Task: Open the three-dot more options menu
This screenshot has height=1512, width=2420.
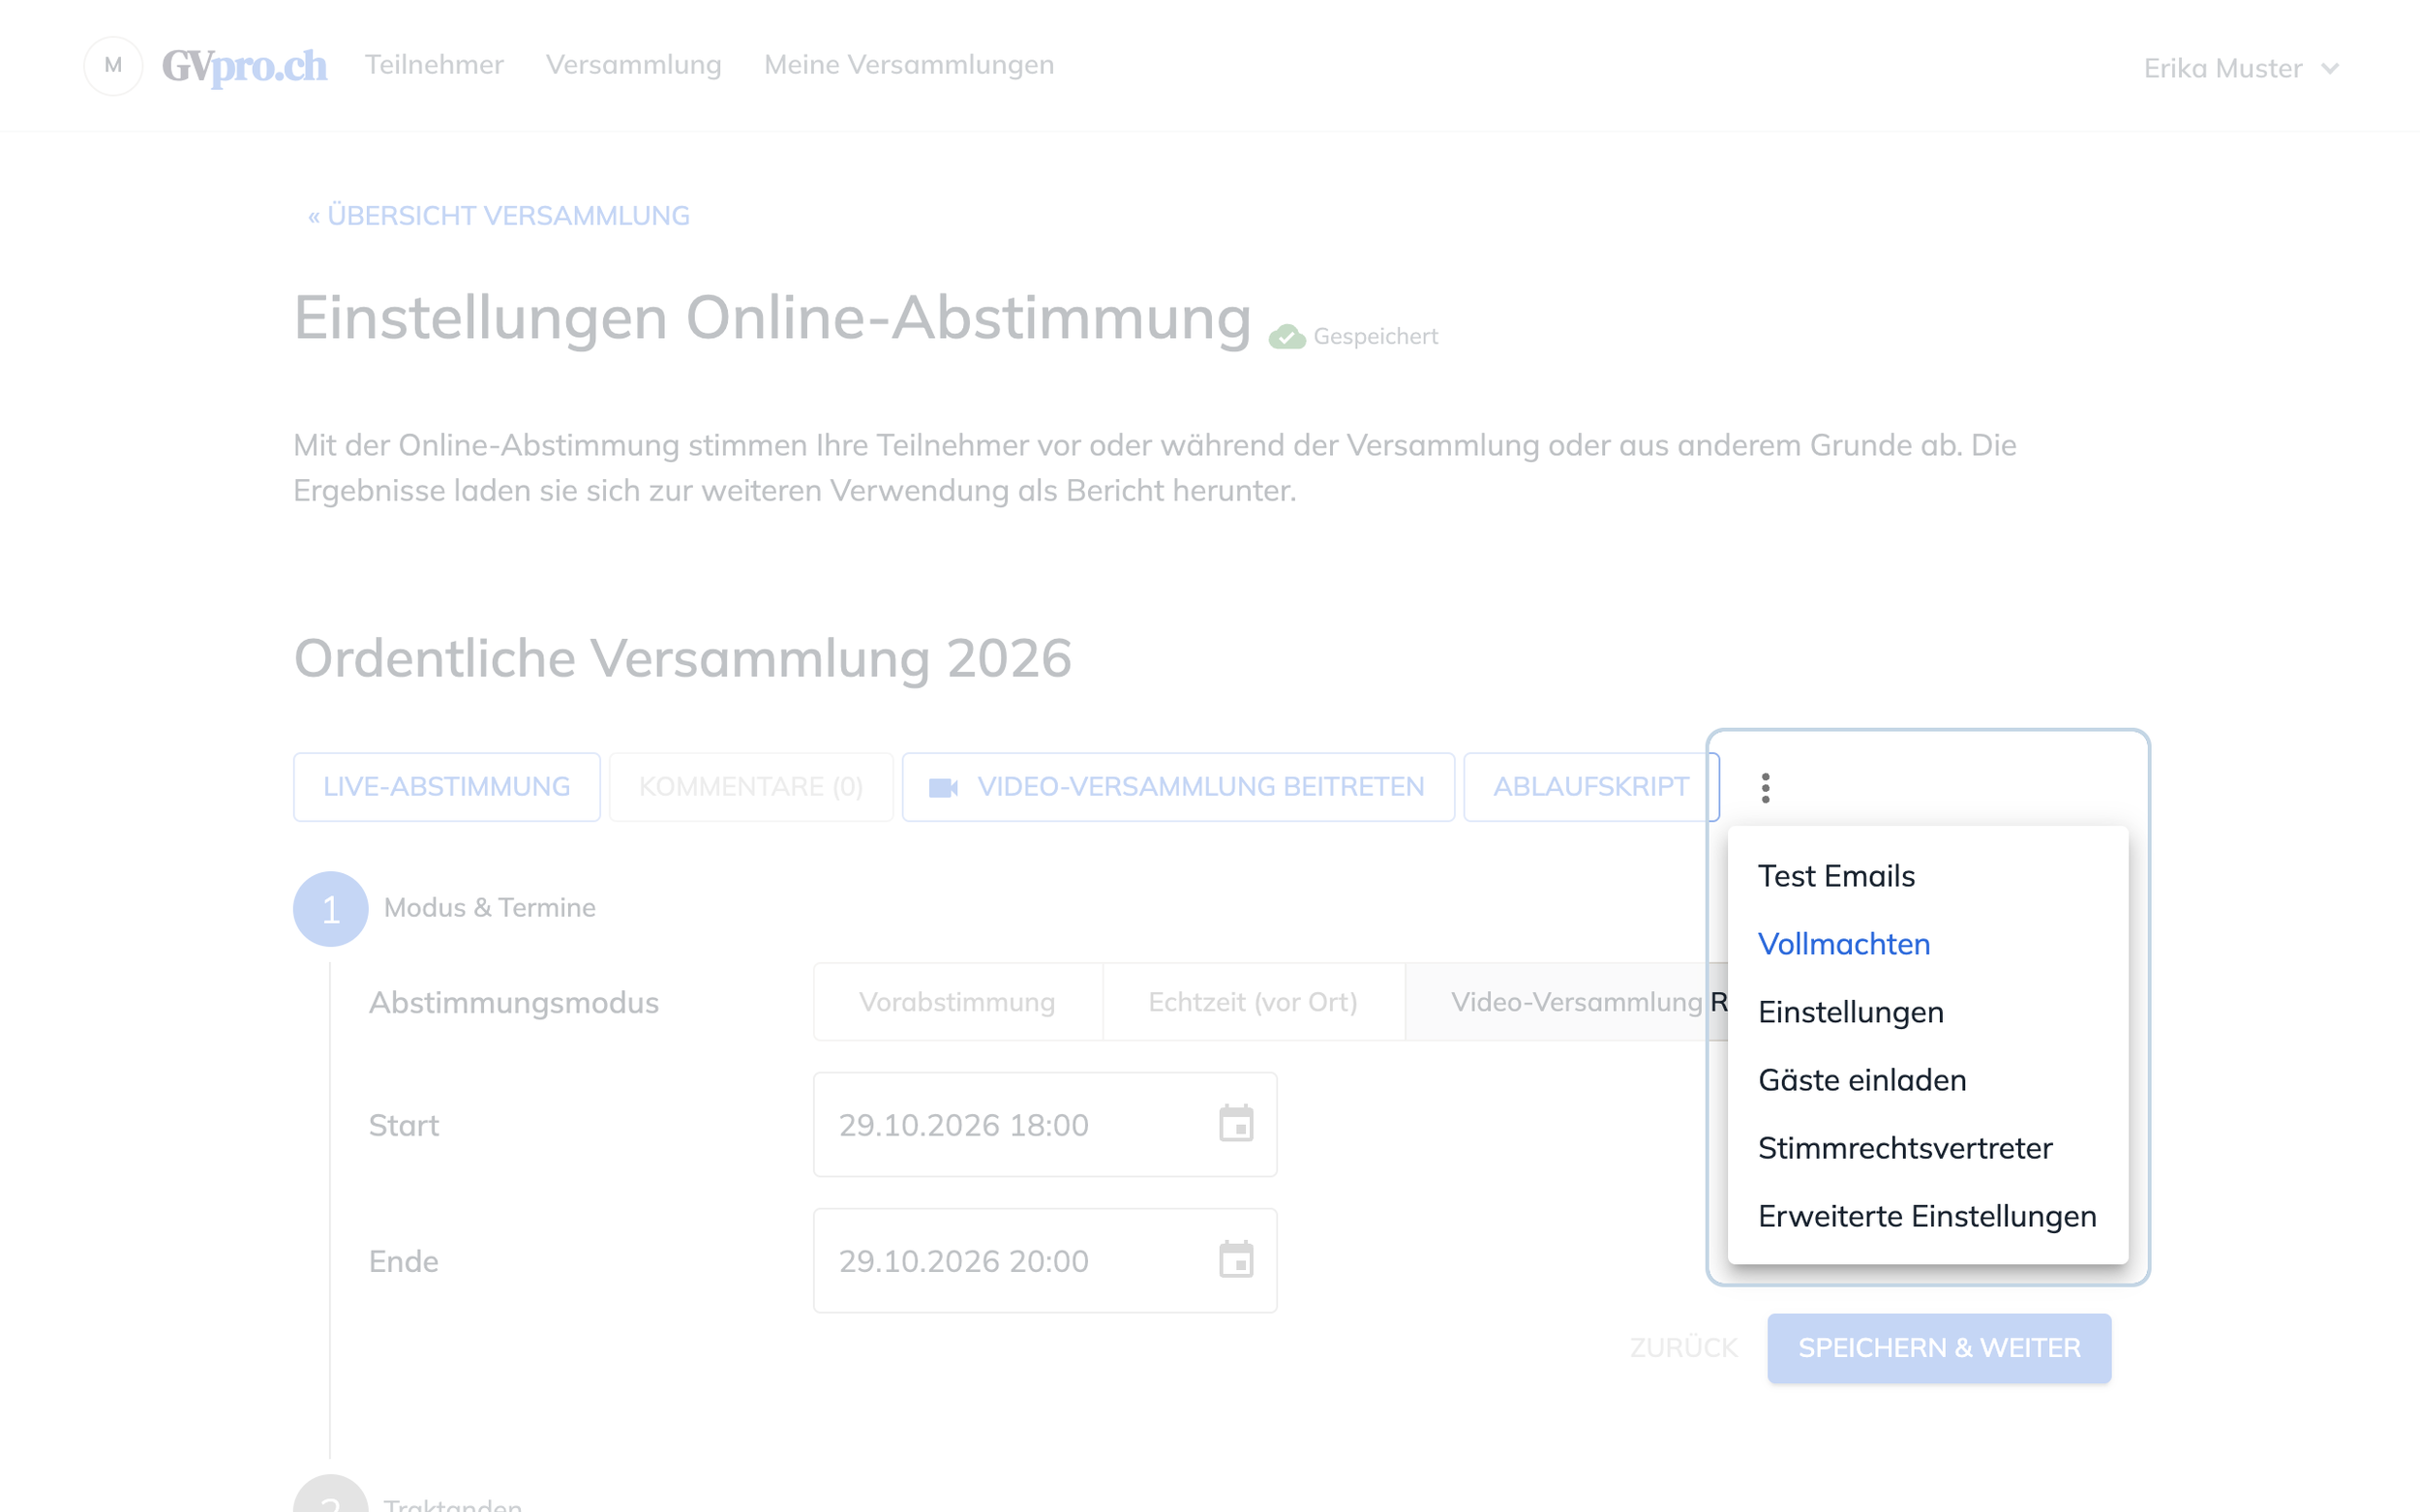Action: [1765, 787]
